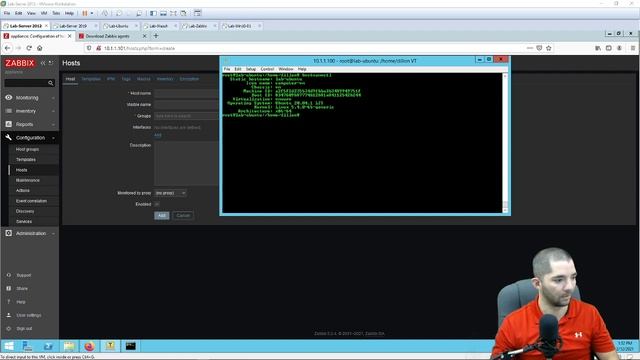Switch to the IPMI tab

(x=111, y=79)
